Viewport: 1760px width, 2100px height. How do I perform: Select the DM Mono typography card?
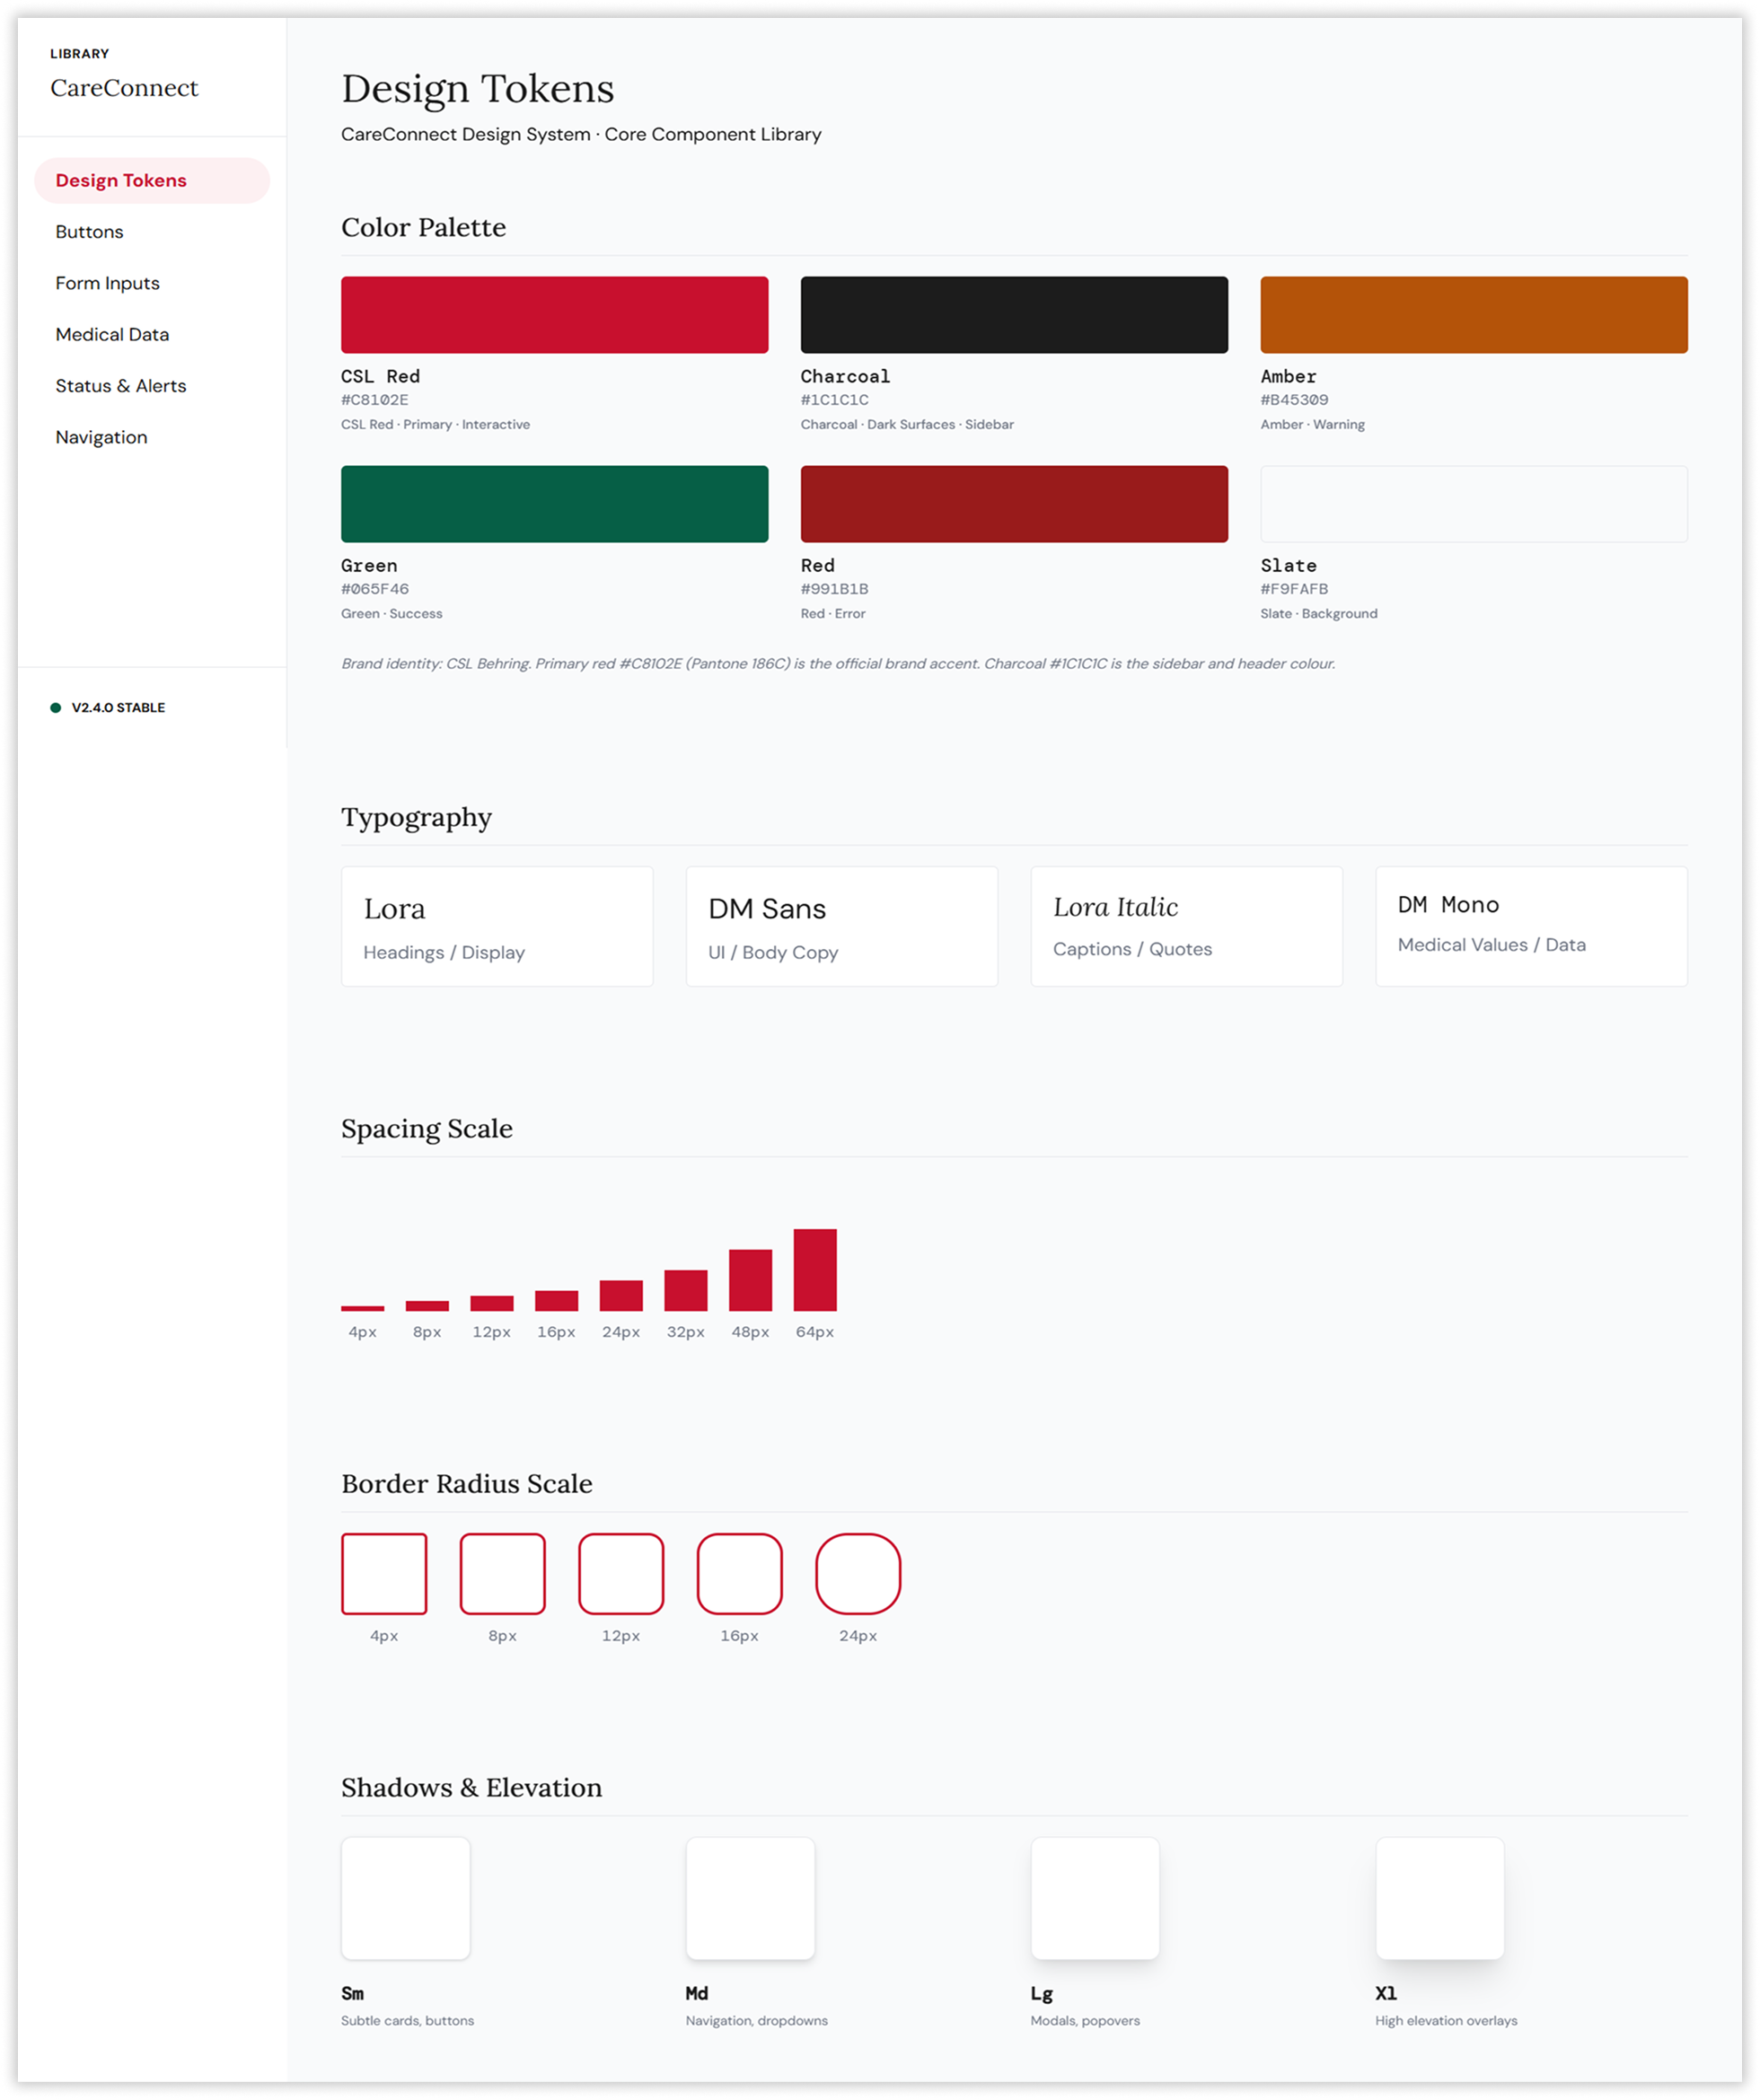pyautogui.click(x=1531, y=926)
